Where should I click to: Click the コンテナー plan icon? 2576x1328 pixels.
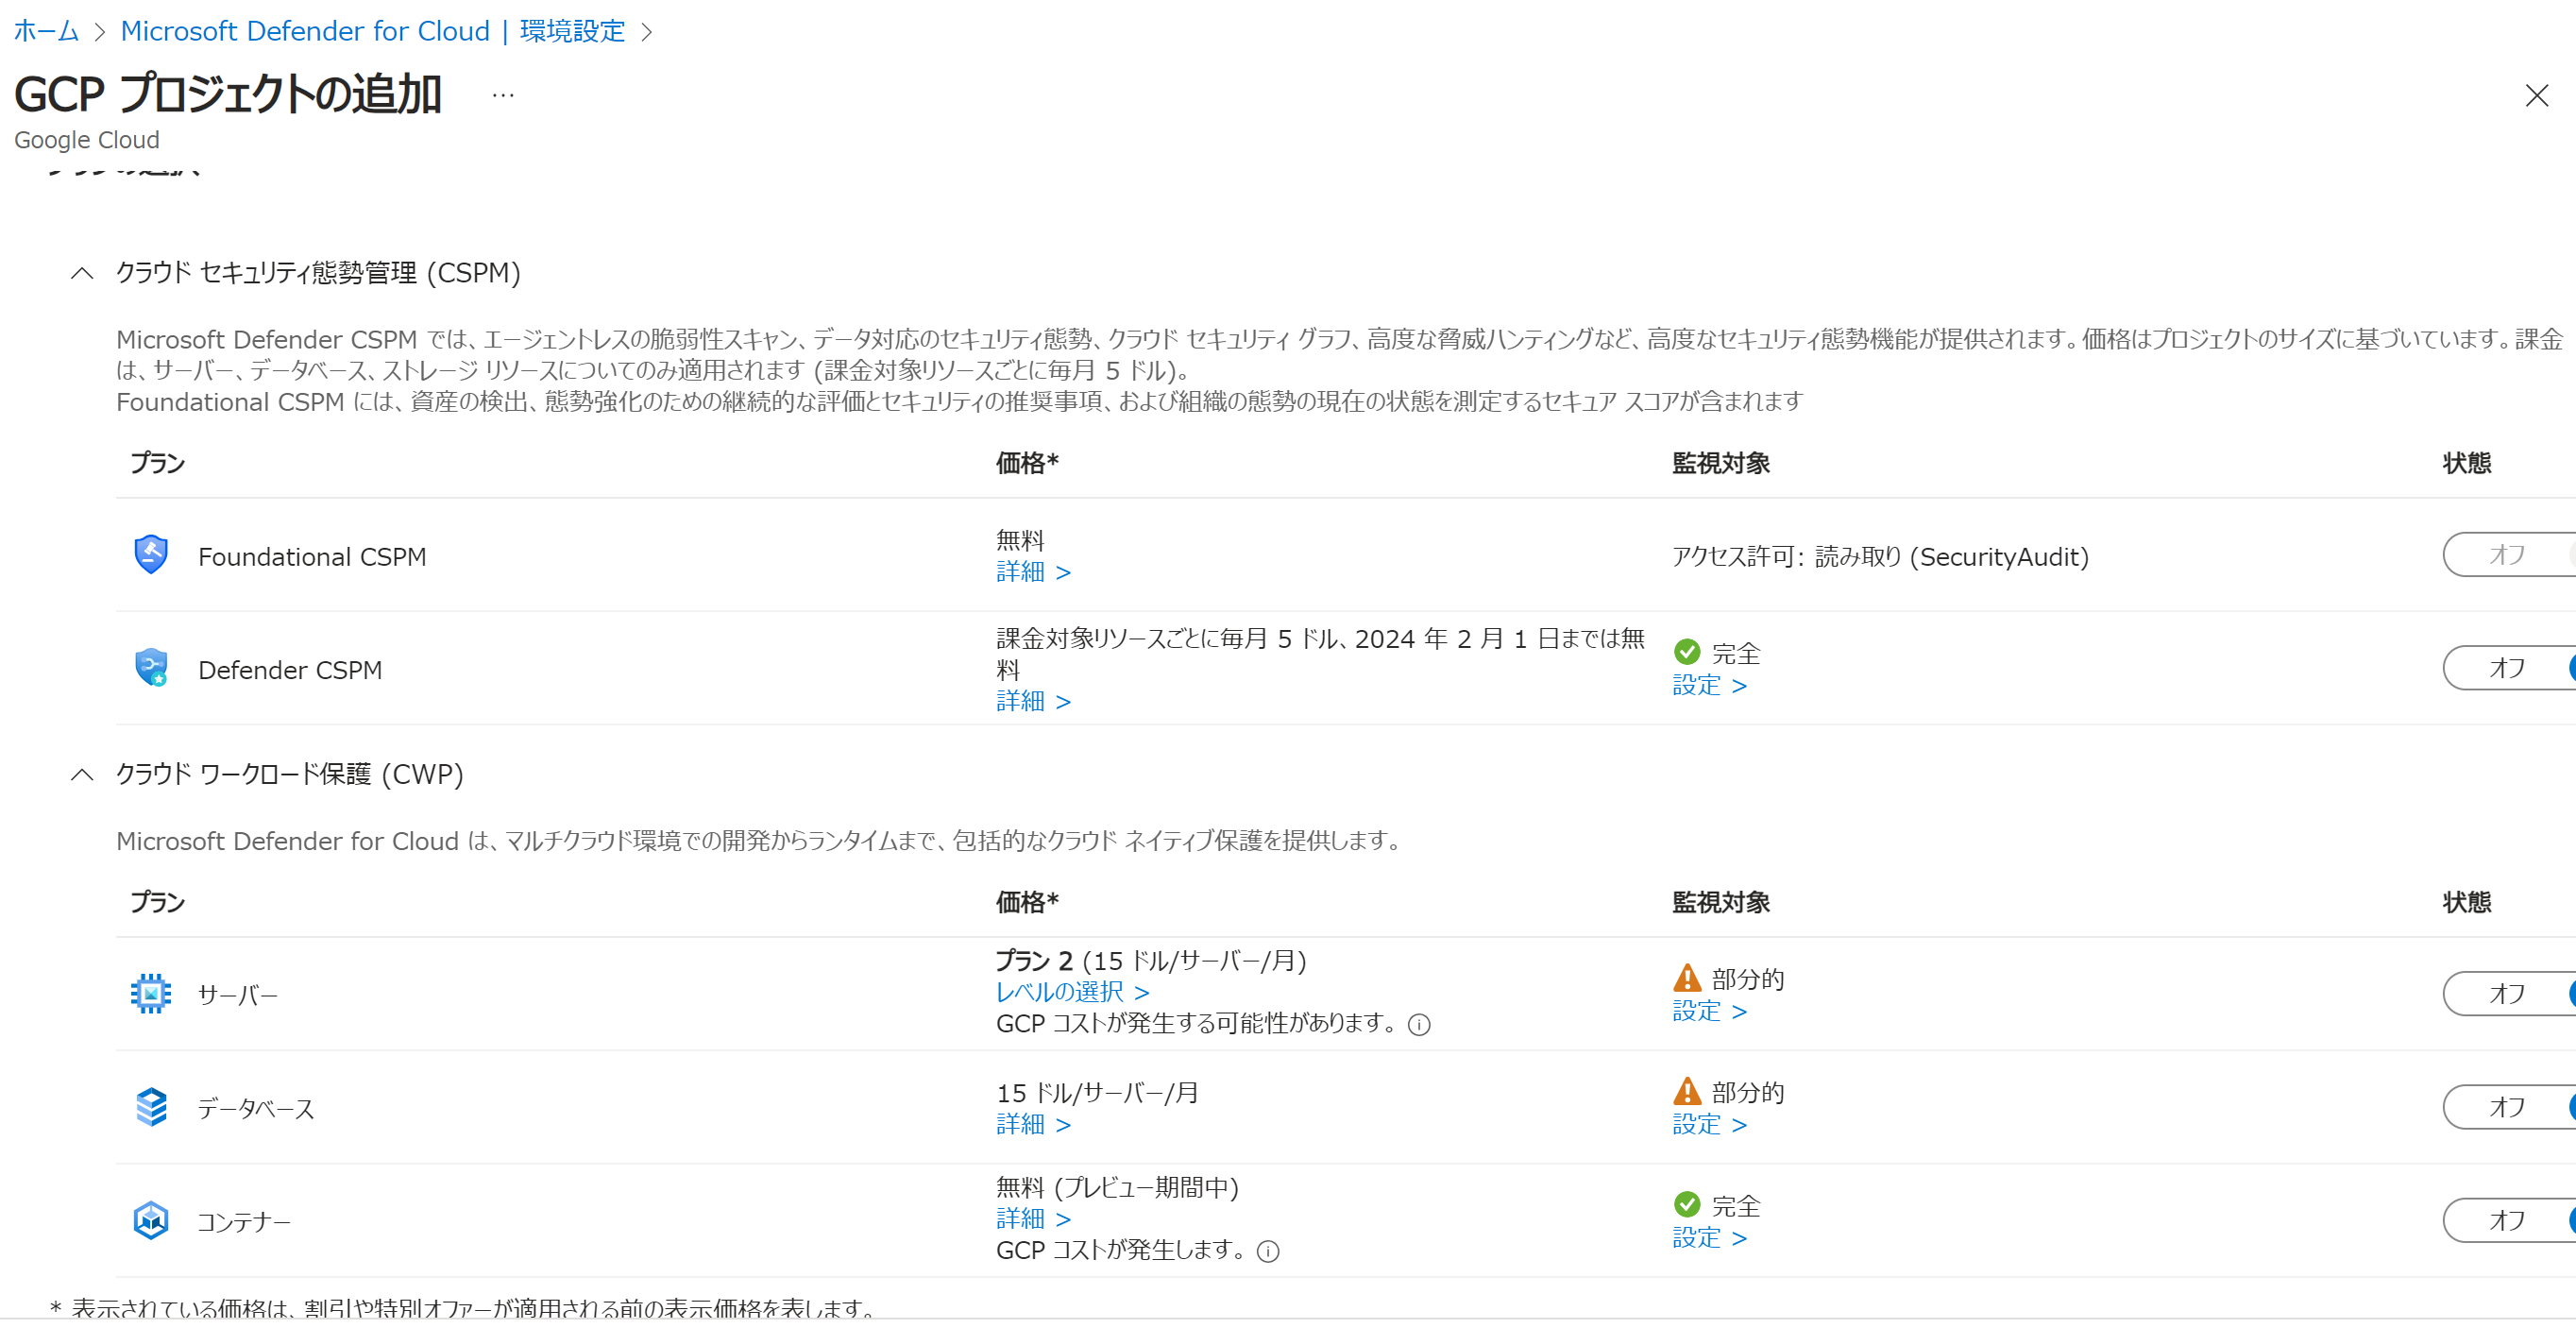tap(151, 1220)
